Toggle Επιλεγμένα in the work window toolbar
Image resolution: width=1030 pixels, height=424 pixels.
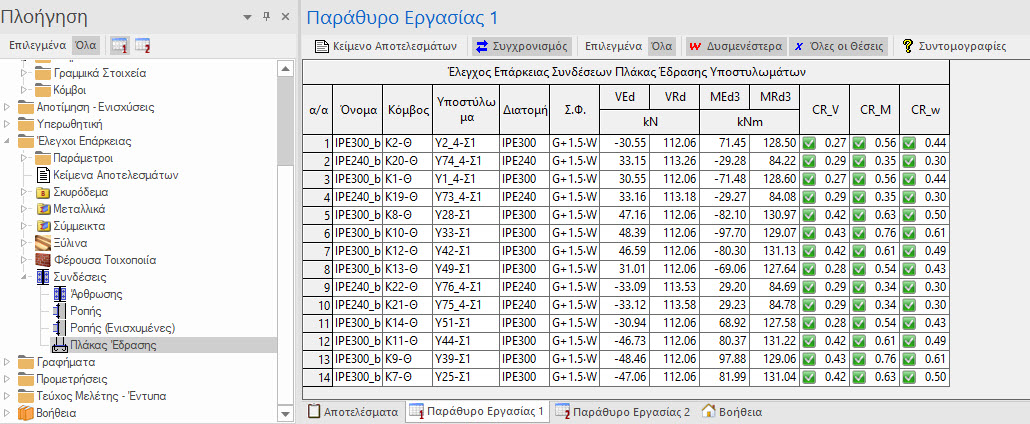point(614,46)
